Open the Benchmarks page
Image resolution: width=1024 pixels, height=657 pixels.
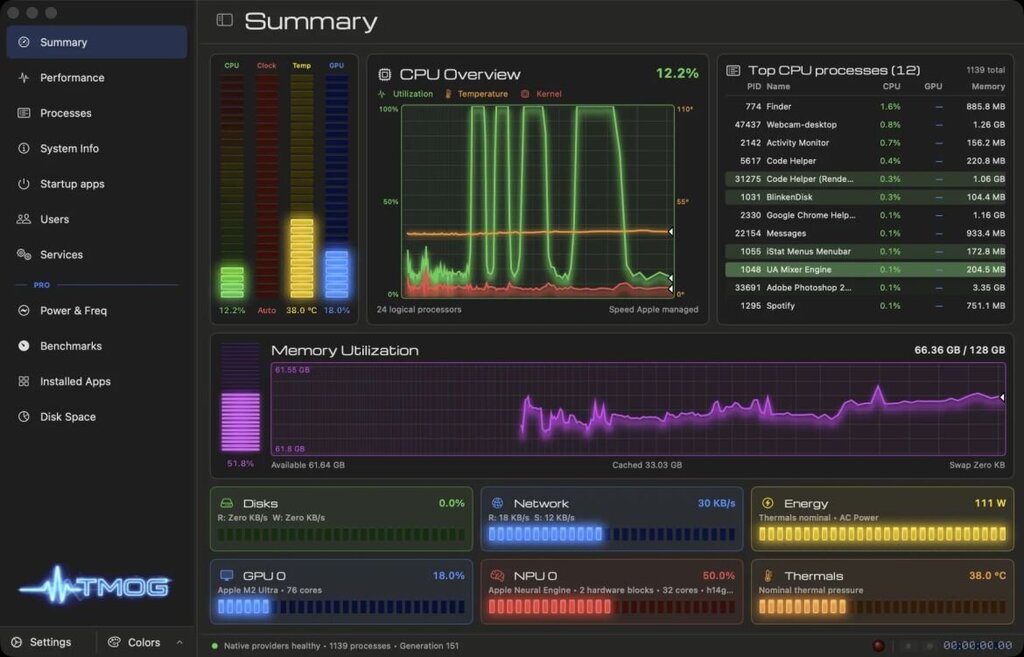click(97, 345)
